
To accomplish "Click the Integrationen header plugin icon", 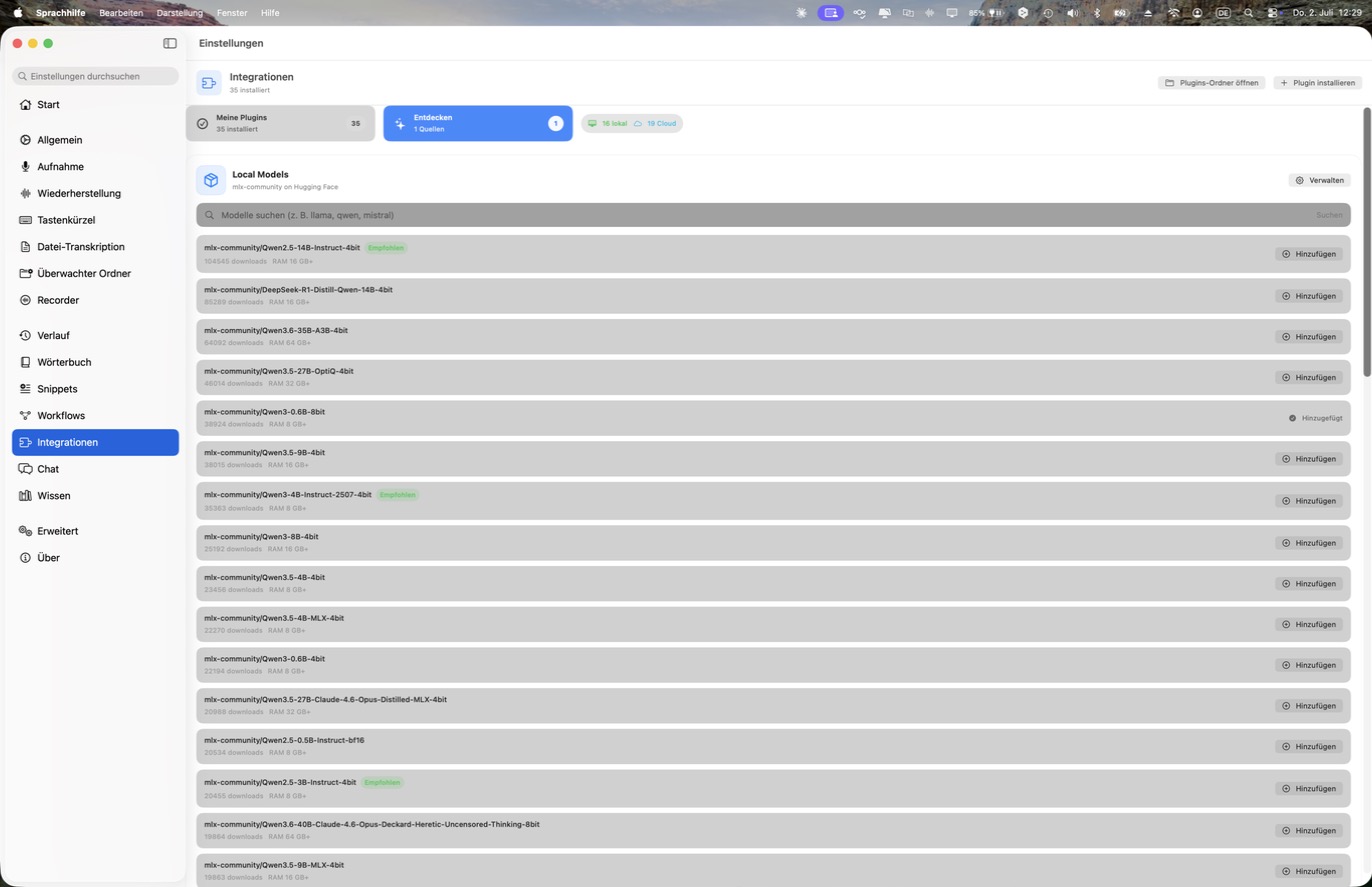I will [209, 83].
